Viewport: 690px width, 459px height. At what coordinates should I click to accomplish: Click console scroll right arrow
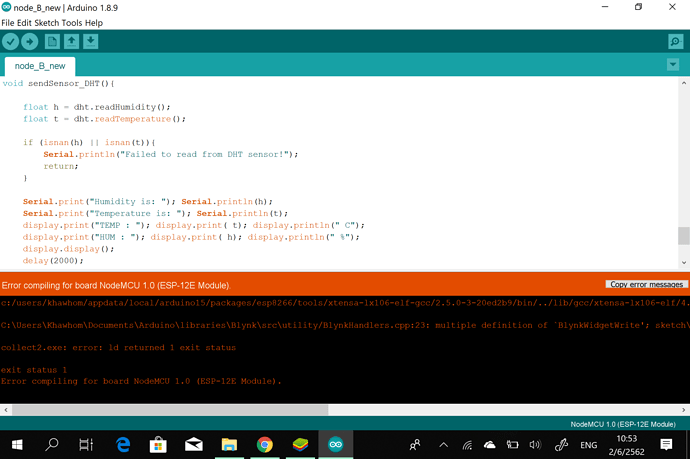tap(683, 410)
